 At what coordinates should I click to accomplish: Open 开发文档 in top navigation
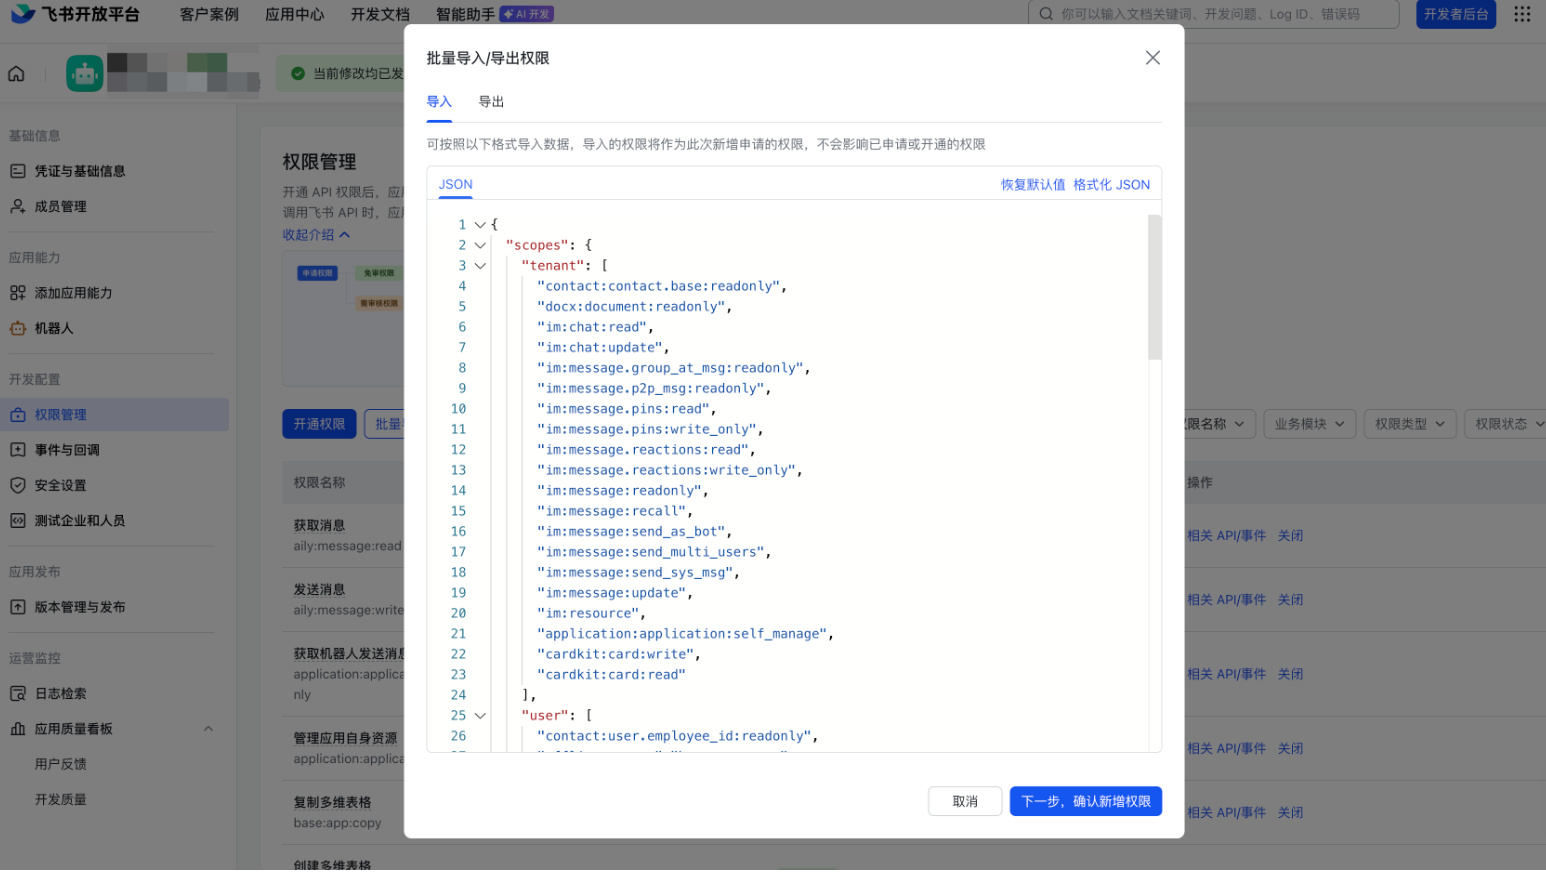tap(380, 14)
